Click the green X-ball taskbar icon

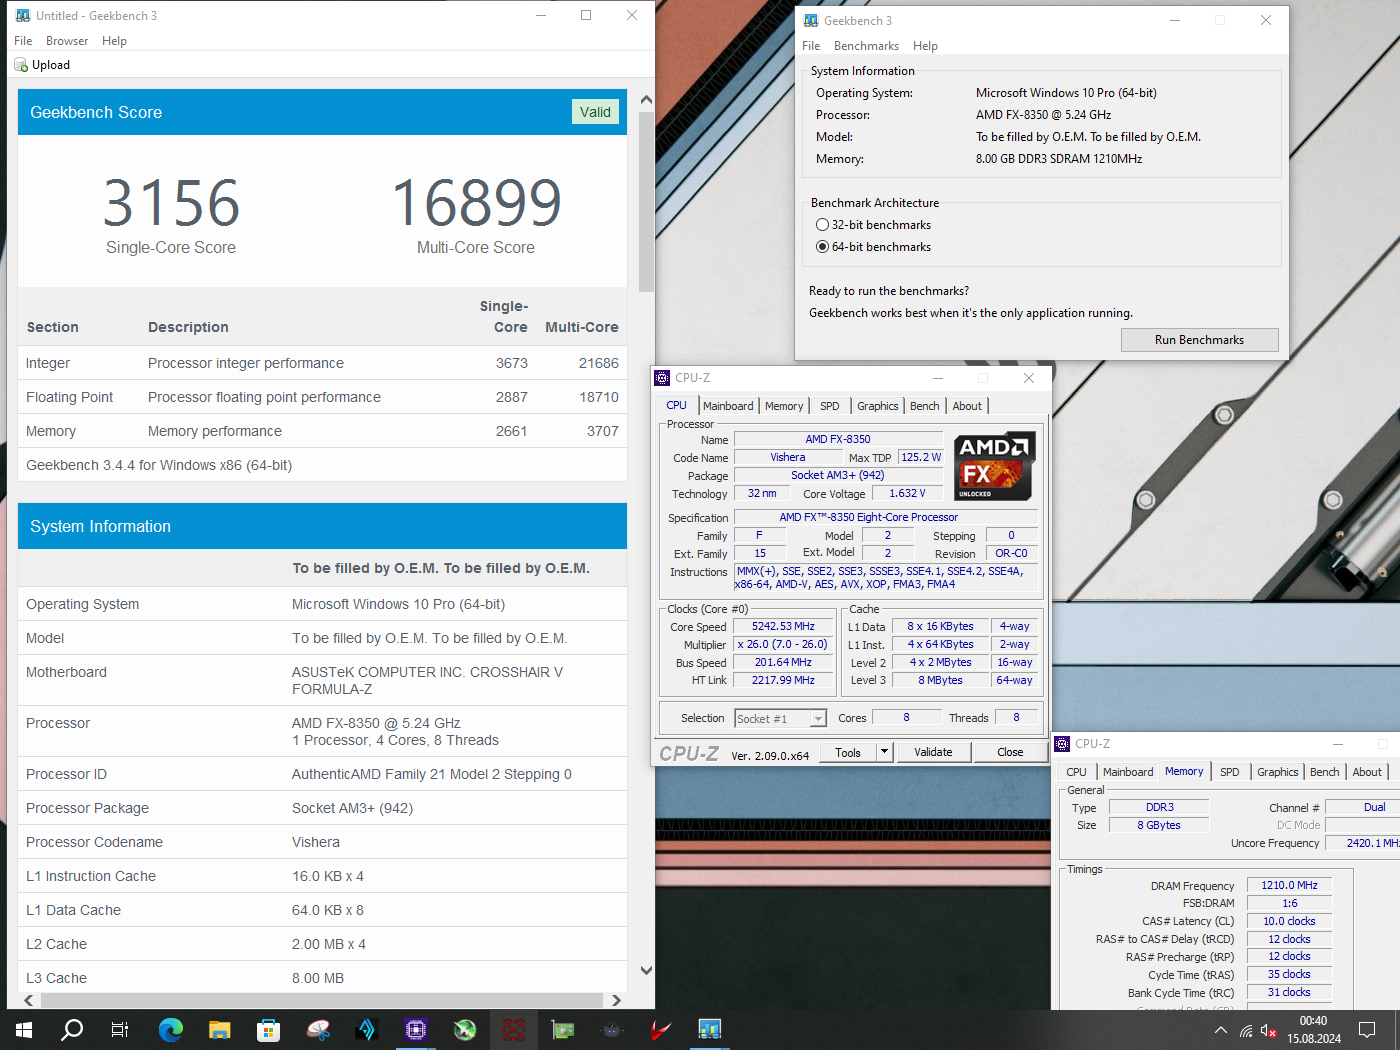[465, 1029]
